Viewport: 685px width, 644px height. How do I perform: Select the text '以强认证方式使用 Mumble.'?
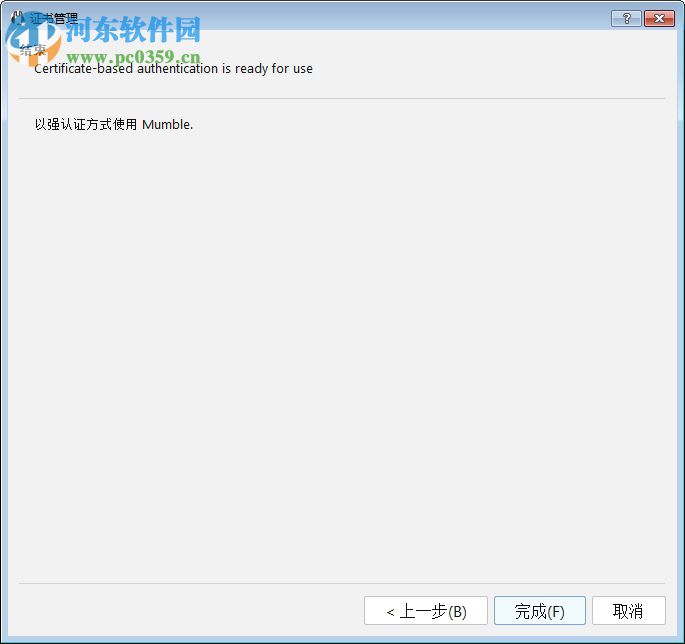[114, 125]
